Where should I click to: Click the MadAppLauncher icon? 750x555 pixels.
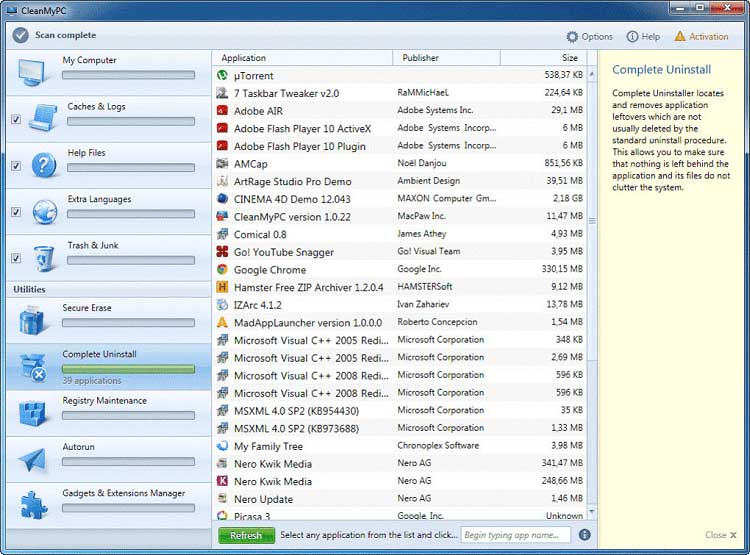(x=222, y=322)
